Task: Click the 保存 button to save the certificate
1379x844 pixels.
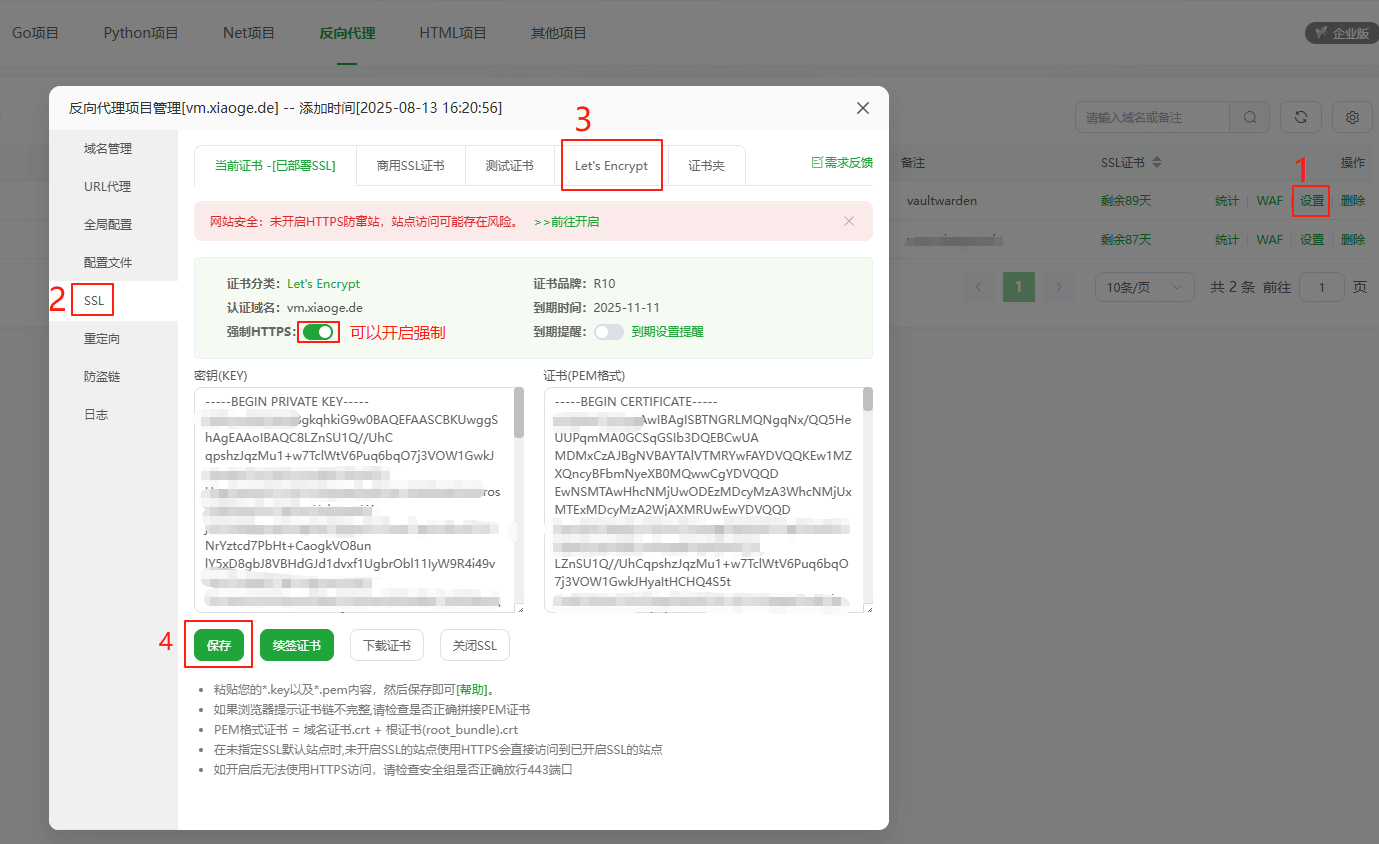Action: pos(217,645)
